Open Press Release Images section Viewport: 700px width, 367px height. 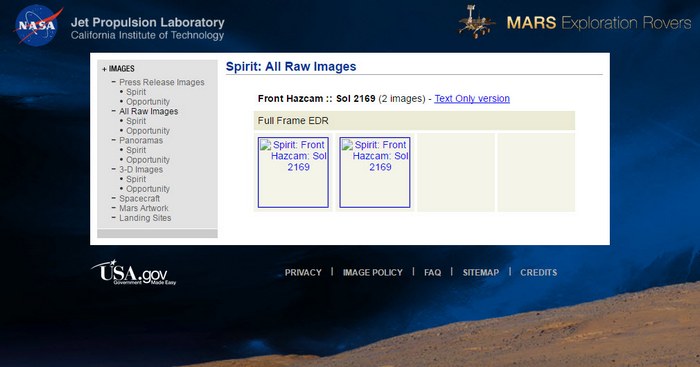coord(162,82)
